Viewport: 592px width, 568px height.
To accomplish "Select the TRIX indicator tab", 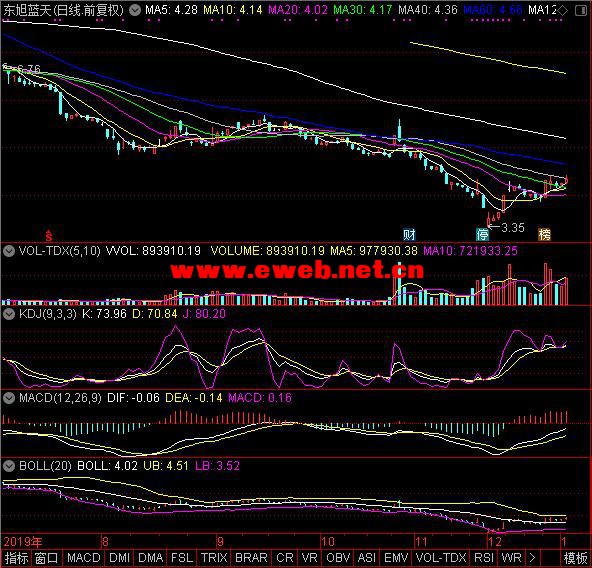I will (x=214, y=558).
